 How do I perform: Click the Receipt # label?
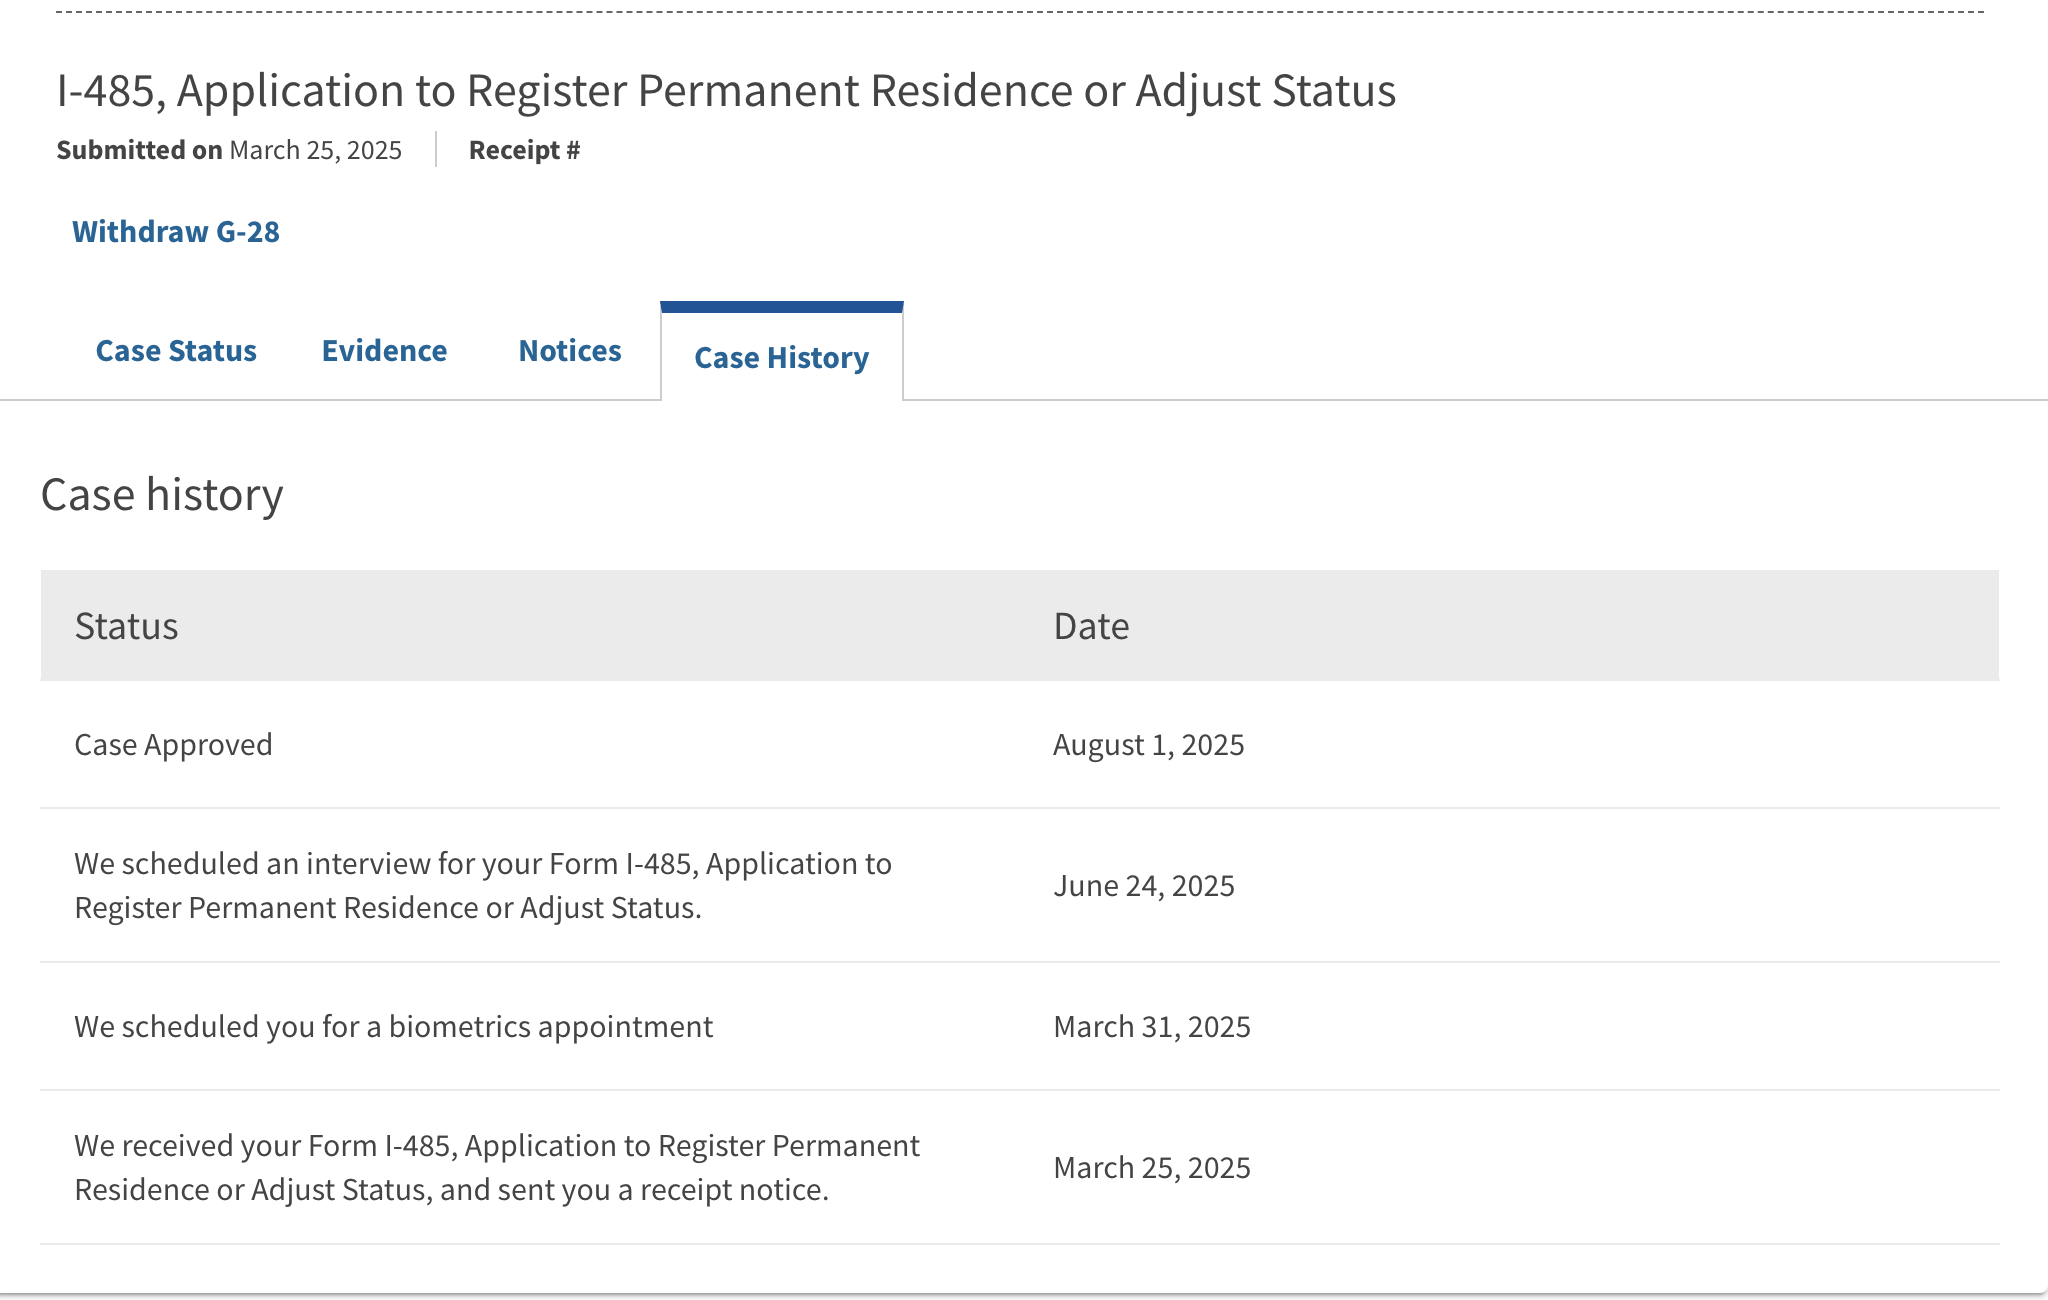[524, 150]
